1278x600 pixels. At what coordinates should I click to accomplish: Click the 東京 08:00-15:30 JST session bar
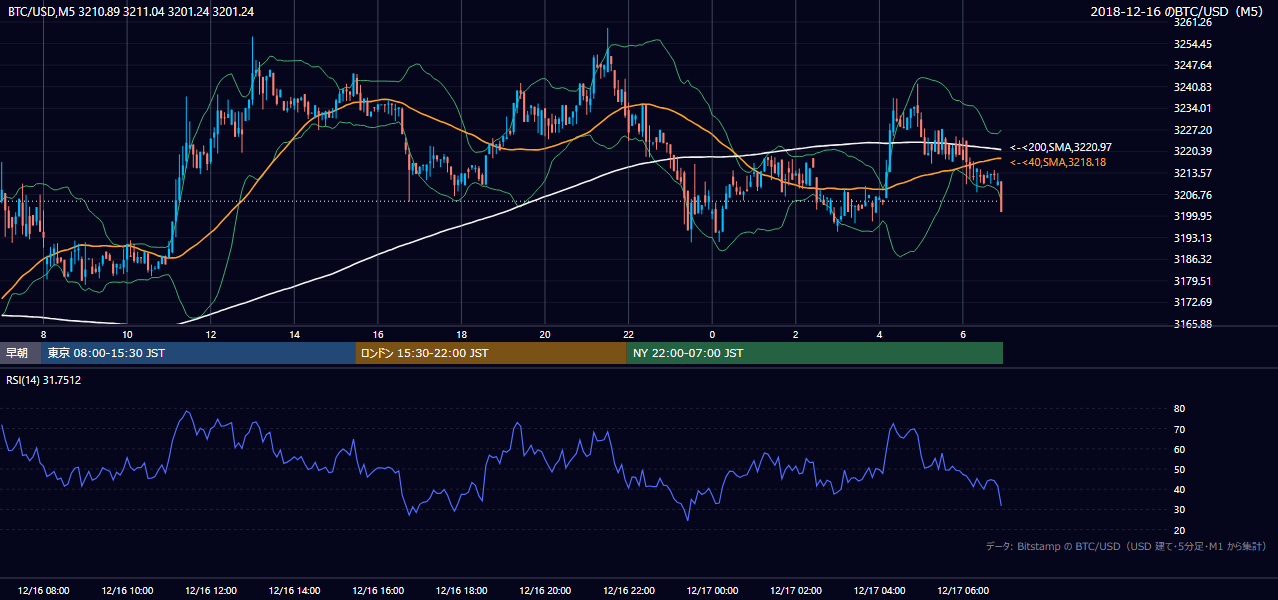pyautogui.click(x=199, y=353)
